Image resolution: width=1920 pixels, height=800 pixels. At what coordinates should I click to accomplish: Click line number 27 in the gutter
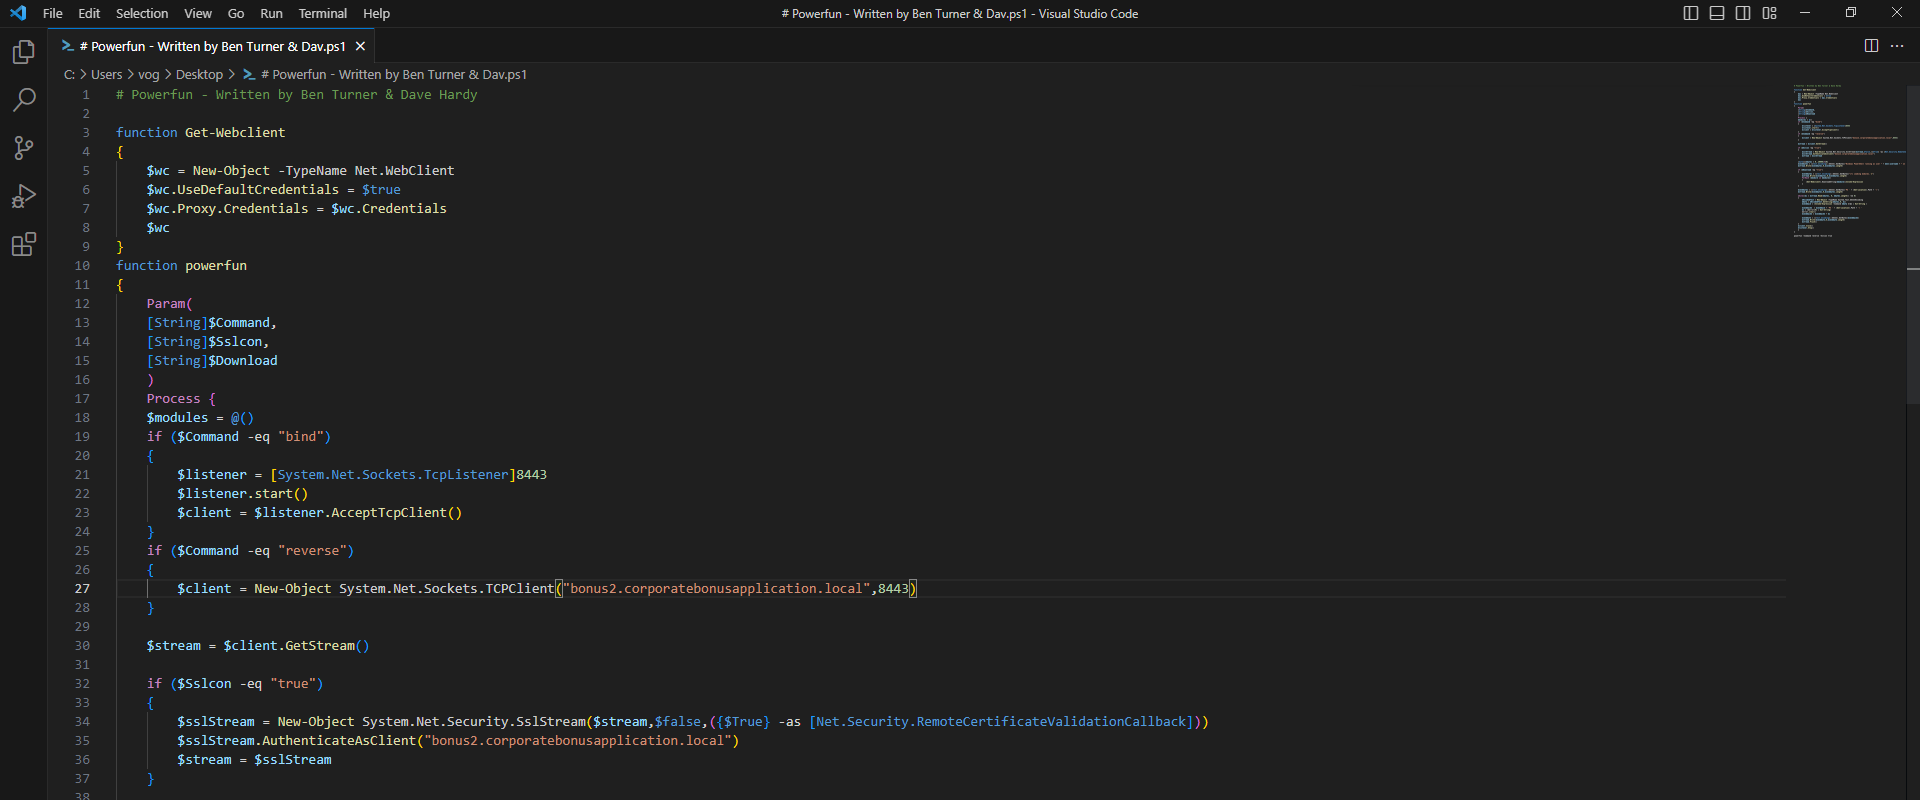(x=82, y=589)
